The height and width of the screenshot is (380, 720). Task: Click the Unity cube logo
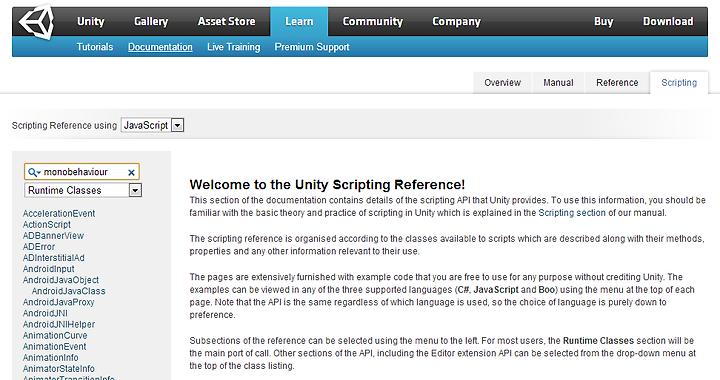(36, 22)
